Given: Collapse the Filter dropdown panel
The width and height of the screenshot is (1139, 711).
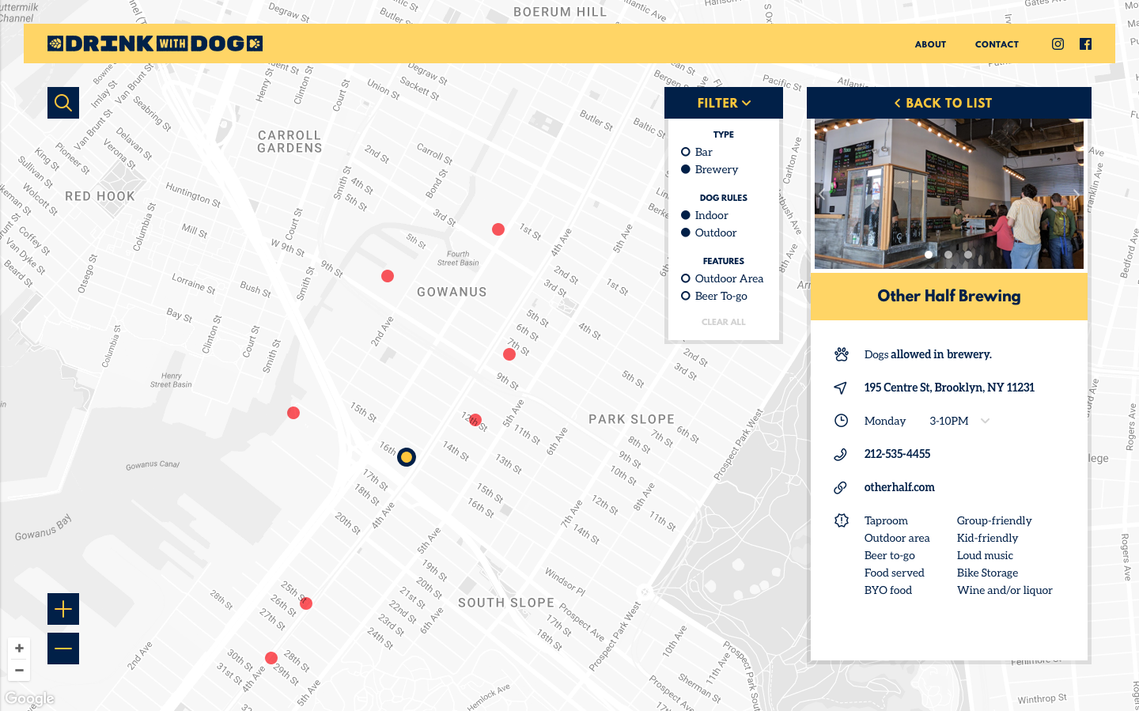Looking at the screenshot, I should click(x=723, y=103).
